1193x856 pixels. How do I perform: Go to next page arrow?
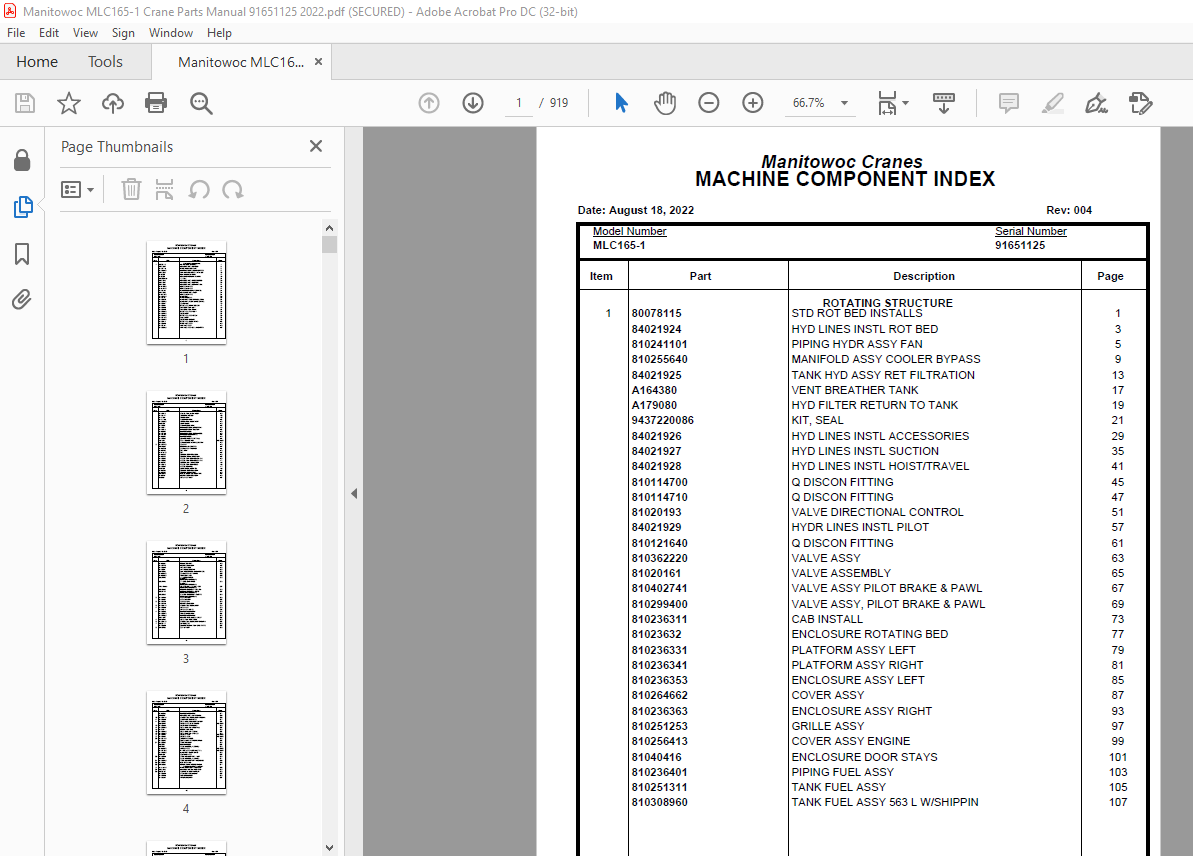point(473,103)
